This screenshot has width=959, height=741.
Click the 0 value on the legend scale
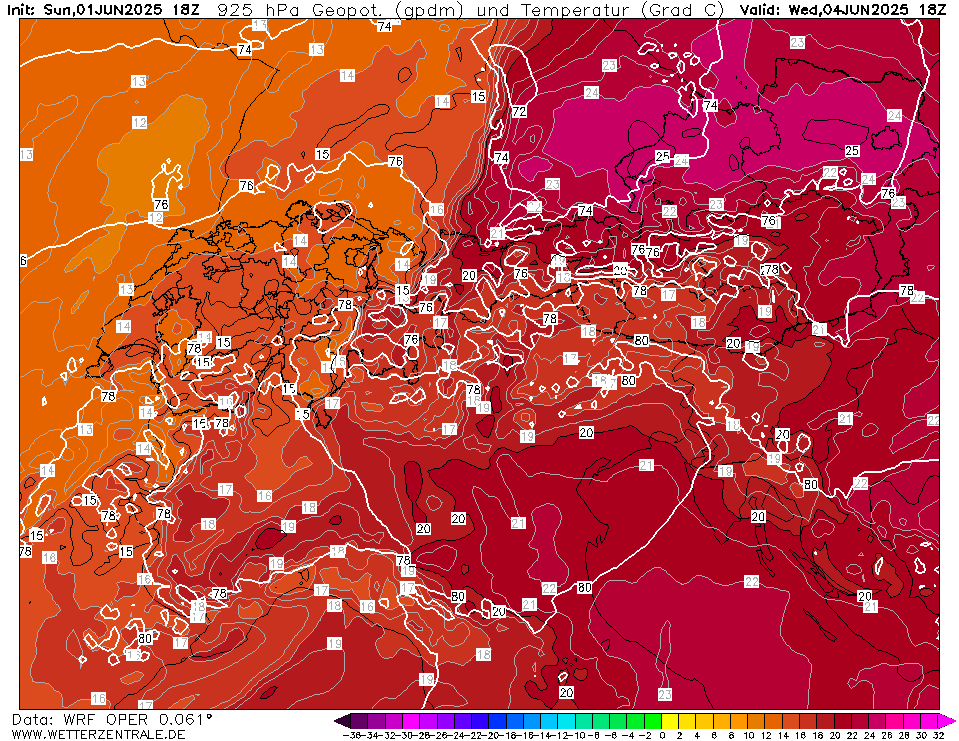click(x=662, y=735)
